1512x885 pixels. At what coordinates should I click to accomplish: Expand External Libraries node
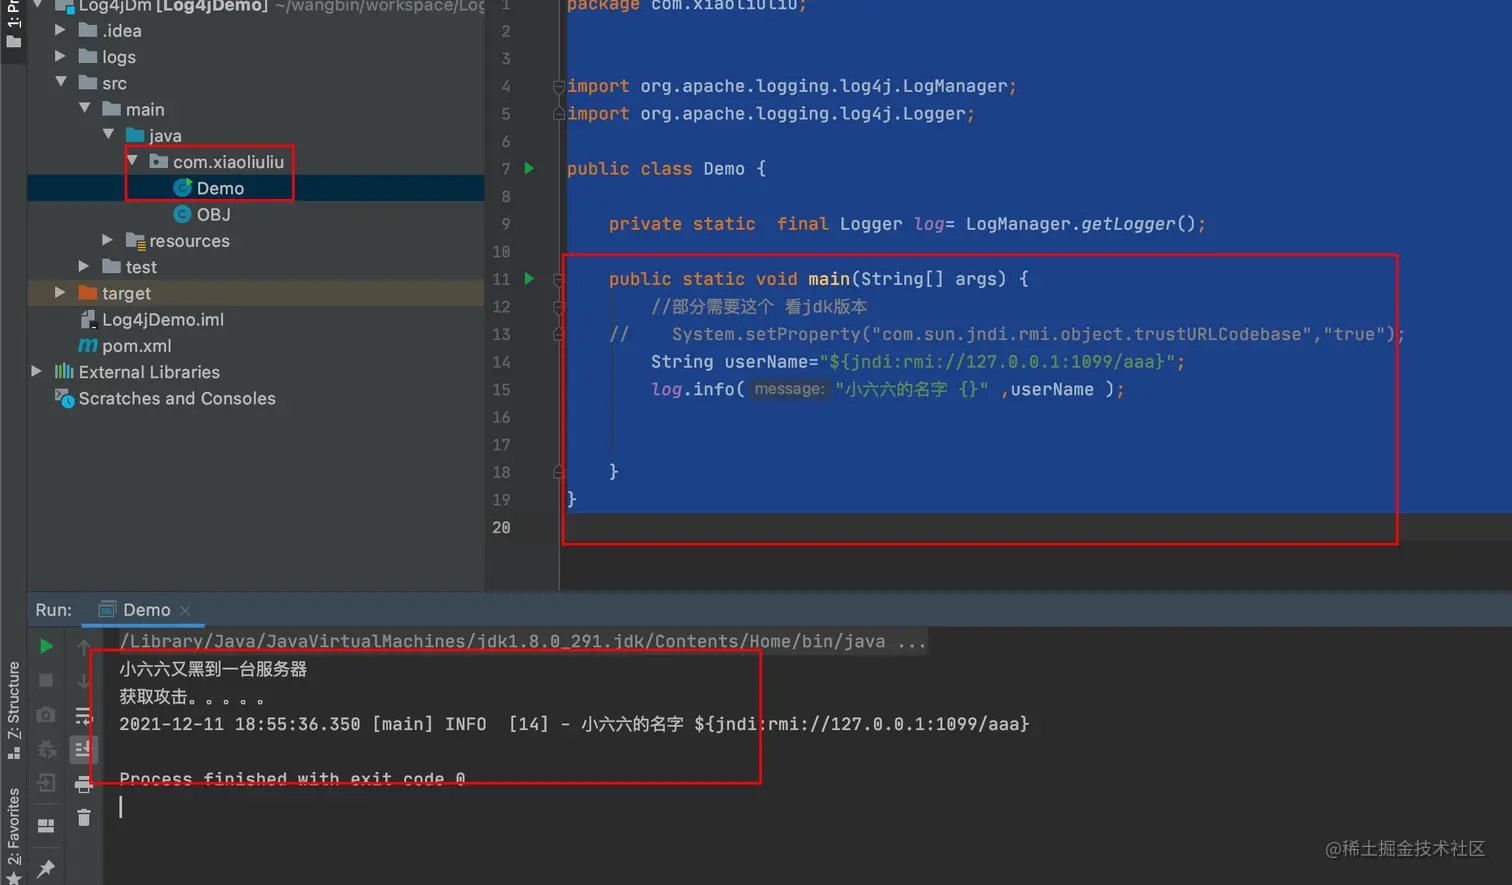tap(36, 371)
